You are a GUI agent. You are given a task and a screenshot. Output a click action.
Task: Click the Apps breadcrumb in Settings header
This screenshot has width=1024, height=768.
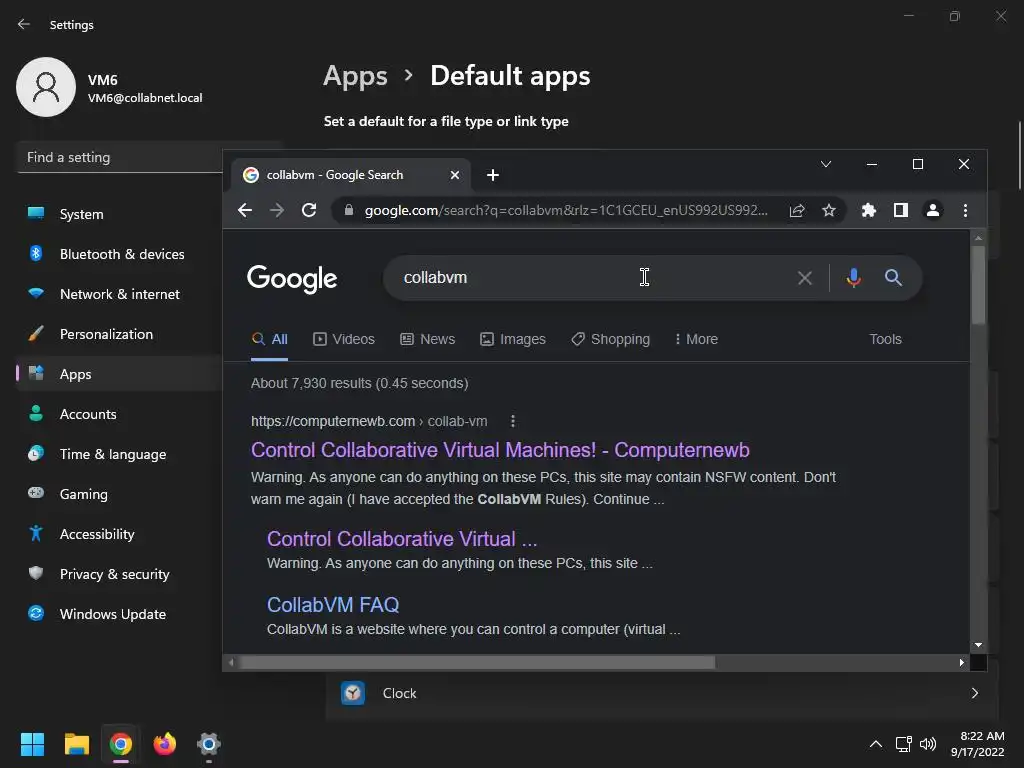pos(355,76)
